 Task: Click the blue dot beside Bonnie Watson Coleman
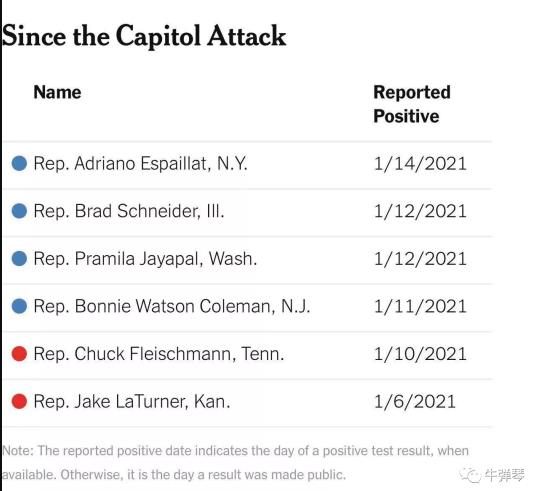tap(19, 306)
